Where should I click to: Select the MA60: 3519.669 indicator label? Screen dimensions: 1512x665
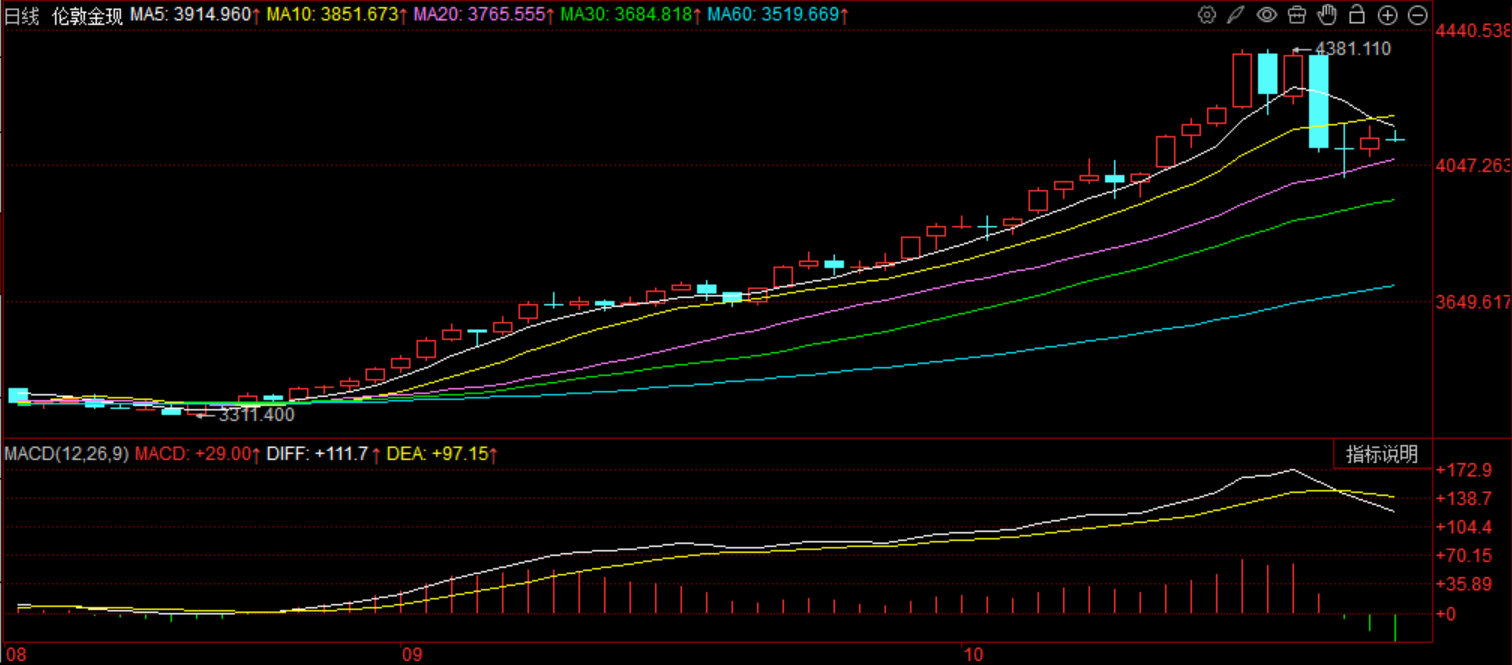[x=778, y=16]
